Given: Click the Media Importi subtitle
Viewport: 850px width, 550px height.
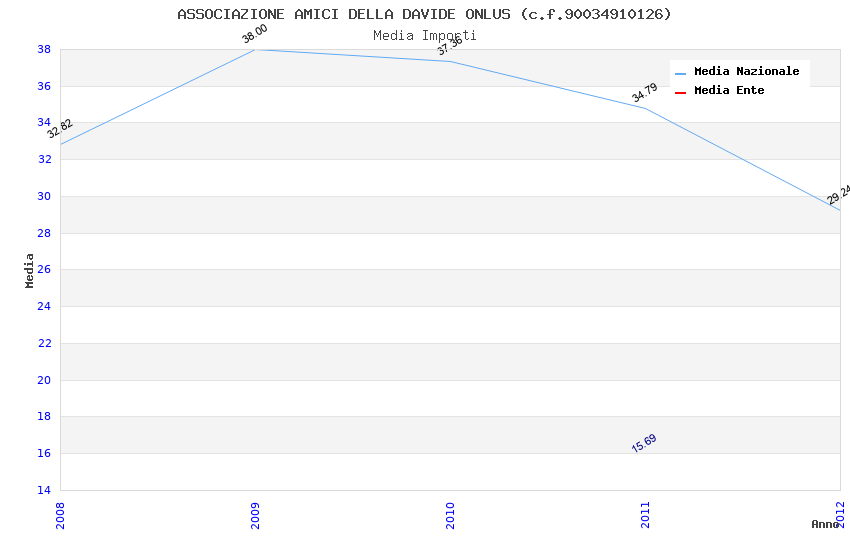Looking at the screenshot, I should coord(424,36).
